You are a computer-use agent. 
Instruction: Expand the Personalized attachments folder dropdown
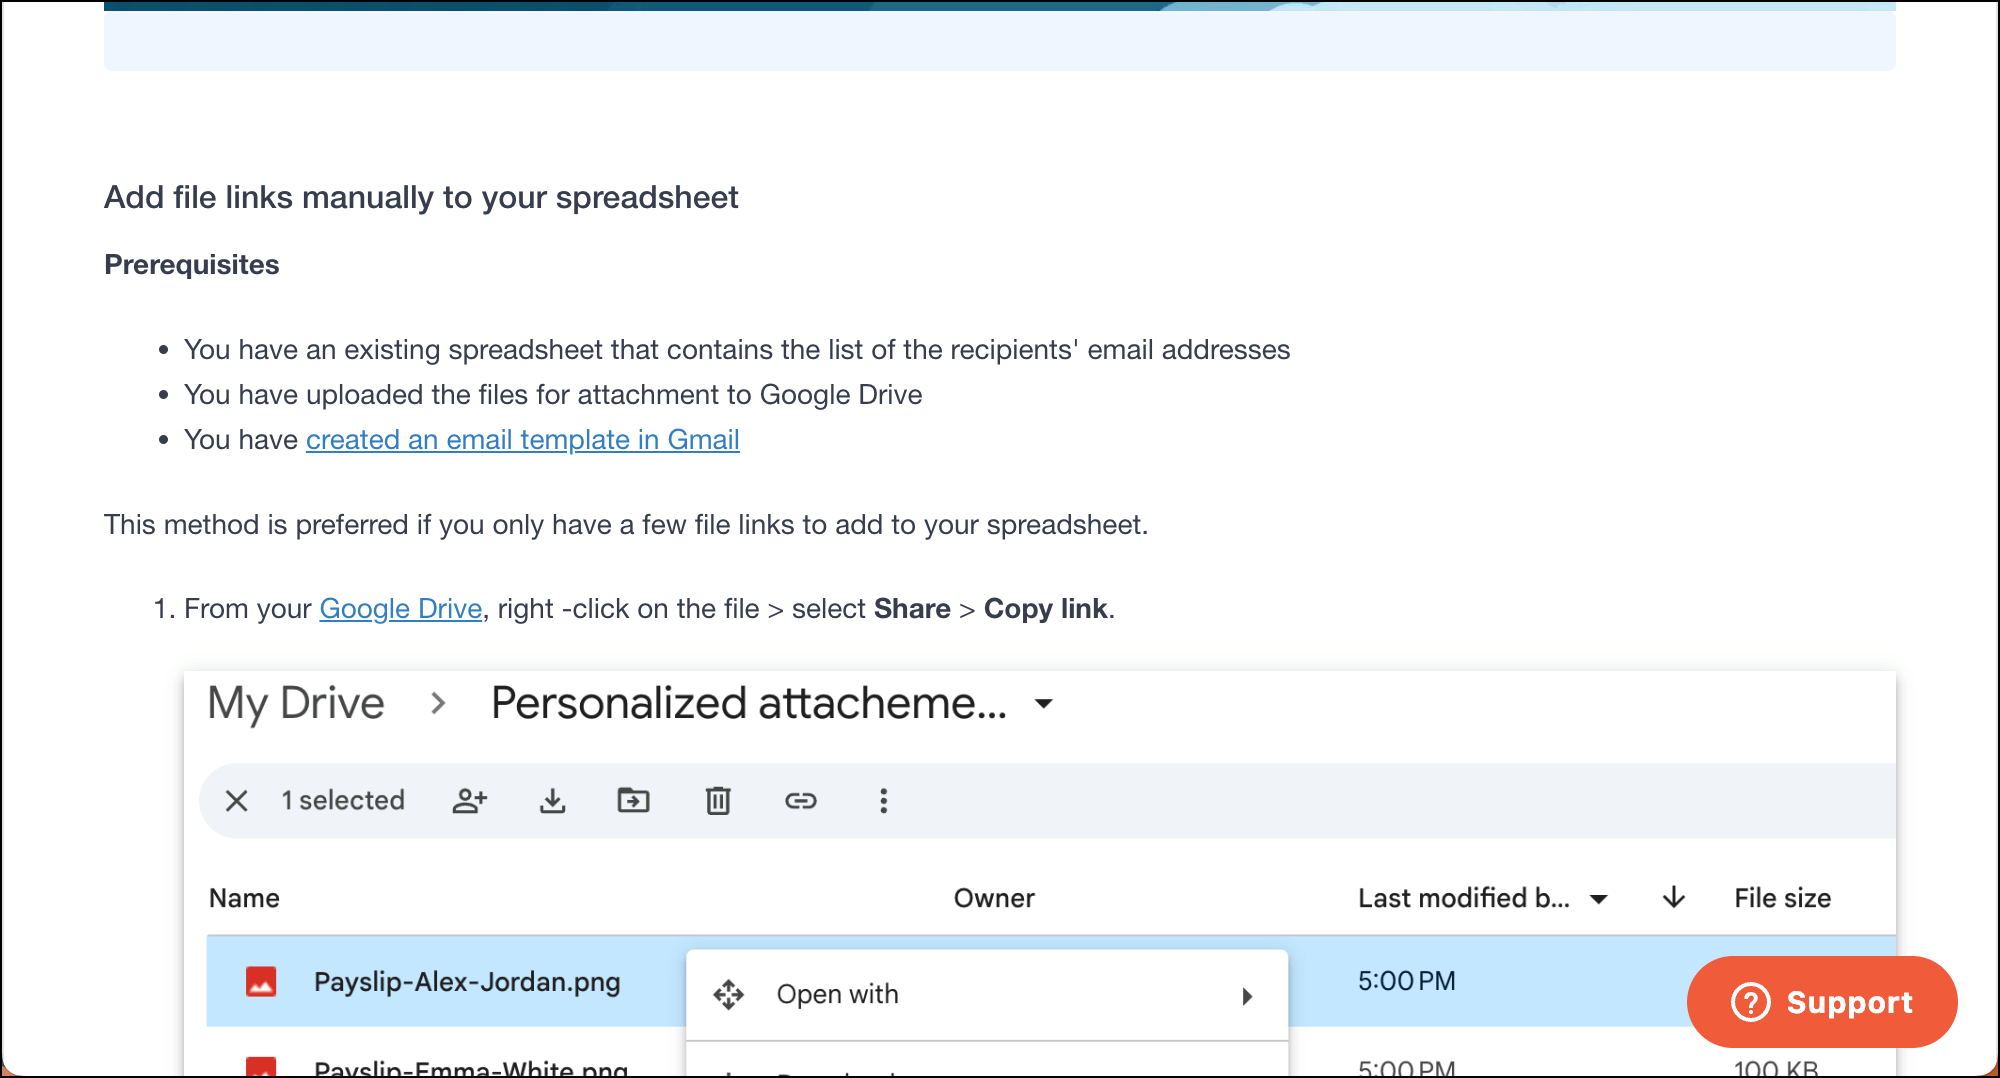1044,704
